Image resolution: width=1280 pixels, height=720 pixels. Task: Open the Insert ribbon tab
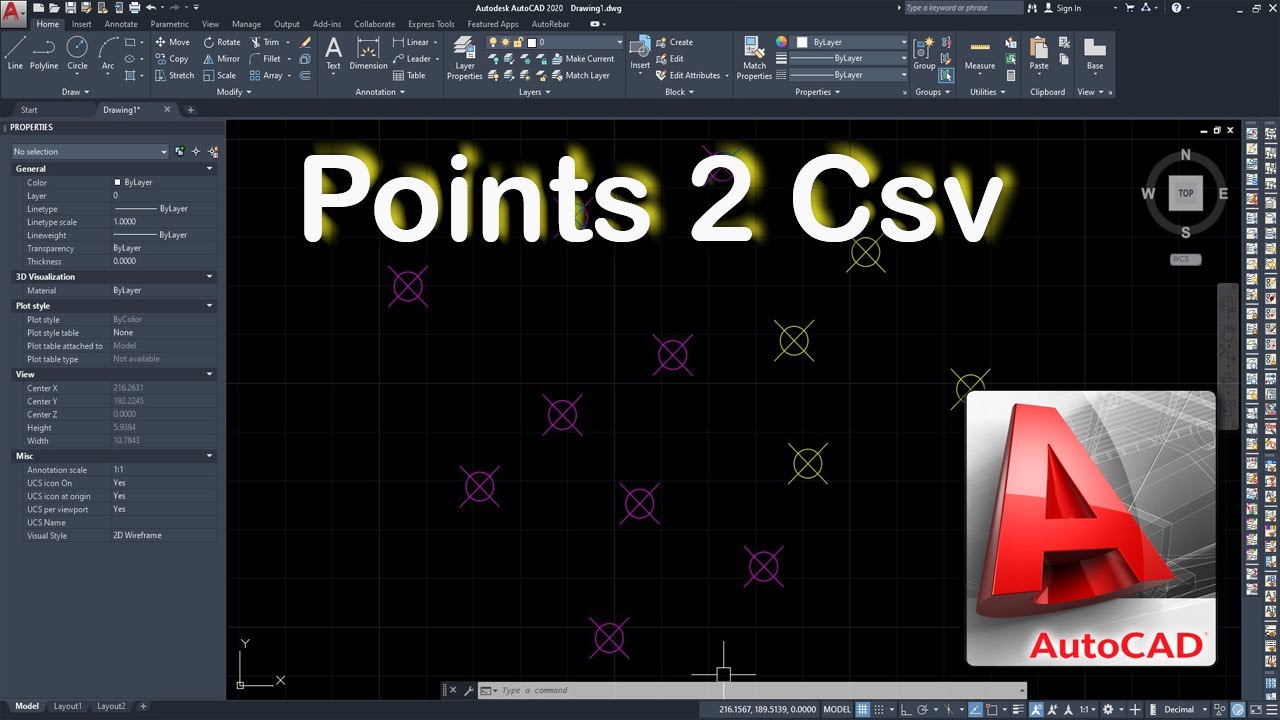(82, 24)
